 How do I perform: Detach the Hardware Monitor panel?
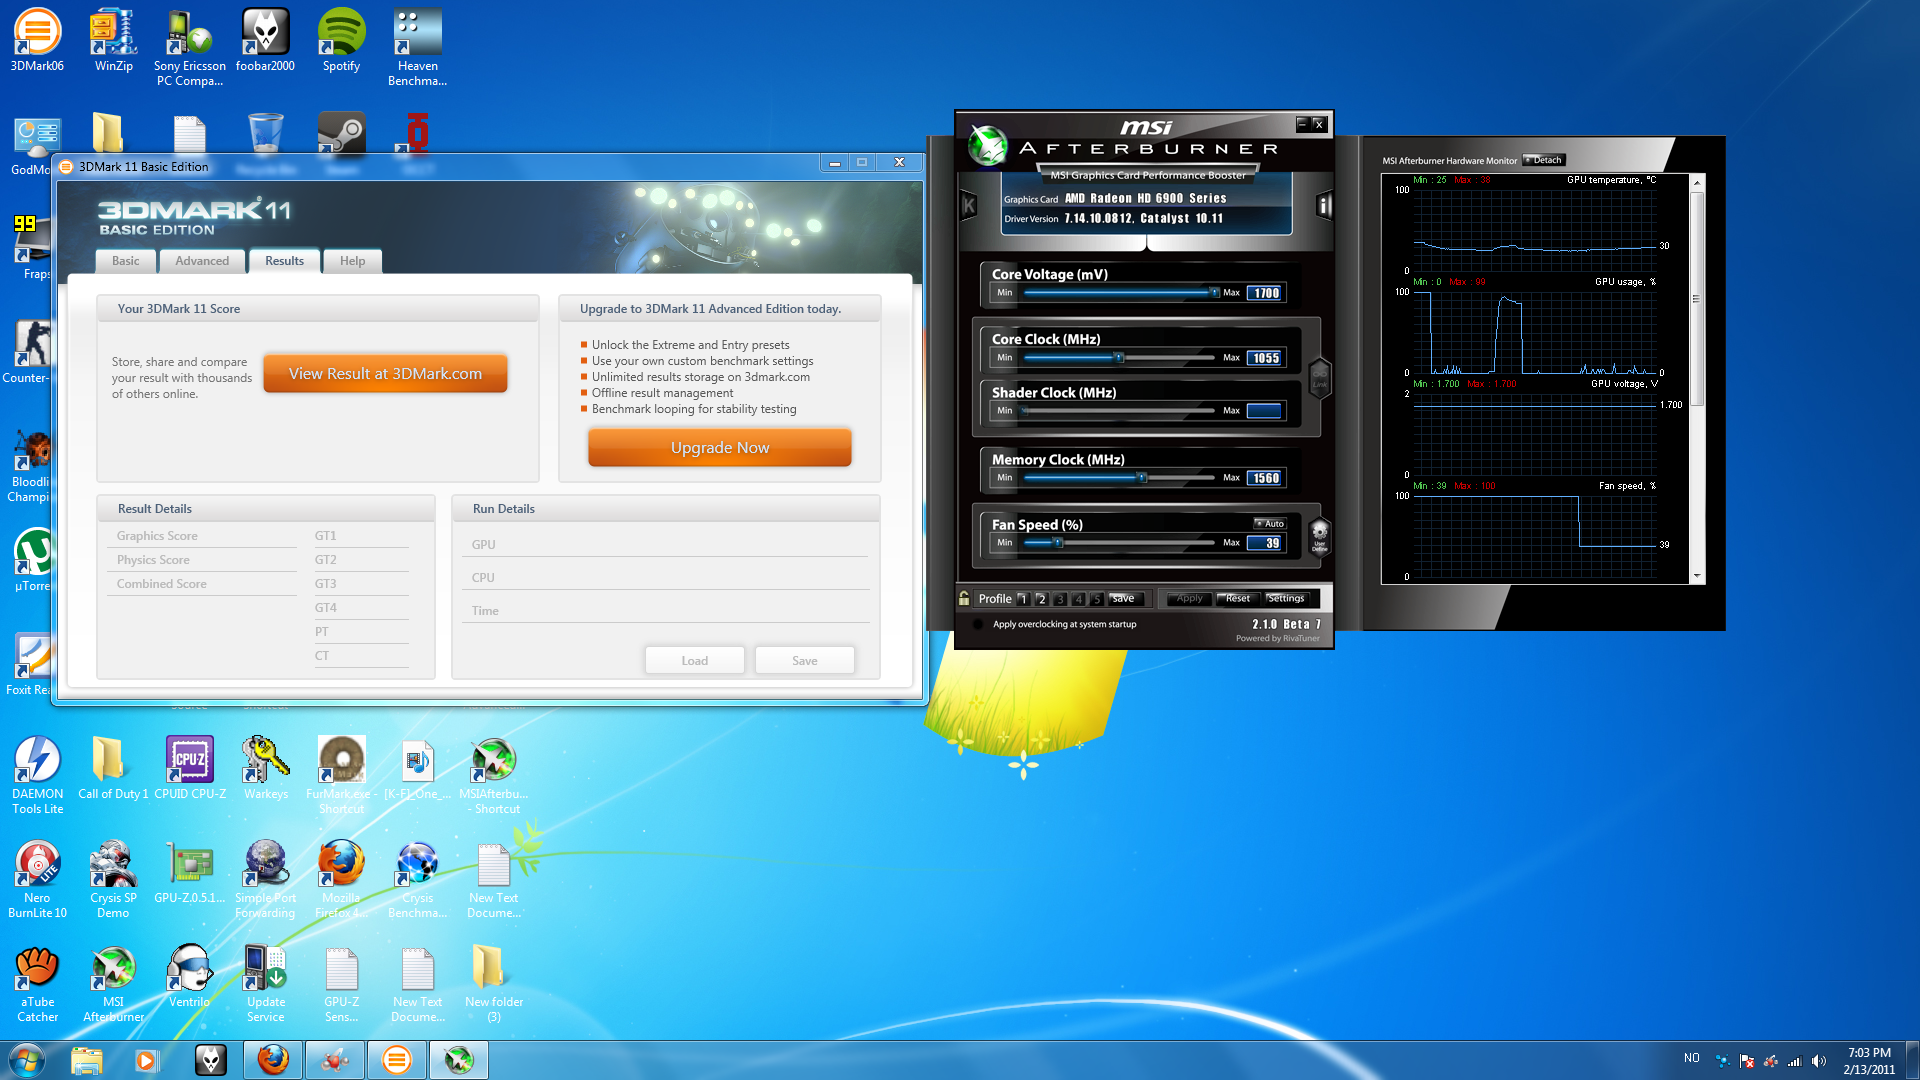coord(1544,160)
